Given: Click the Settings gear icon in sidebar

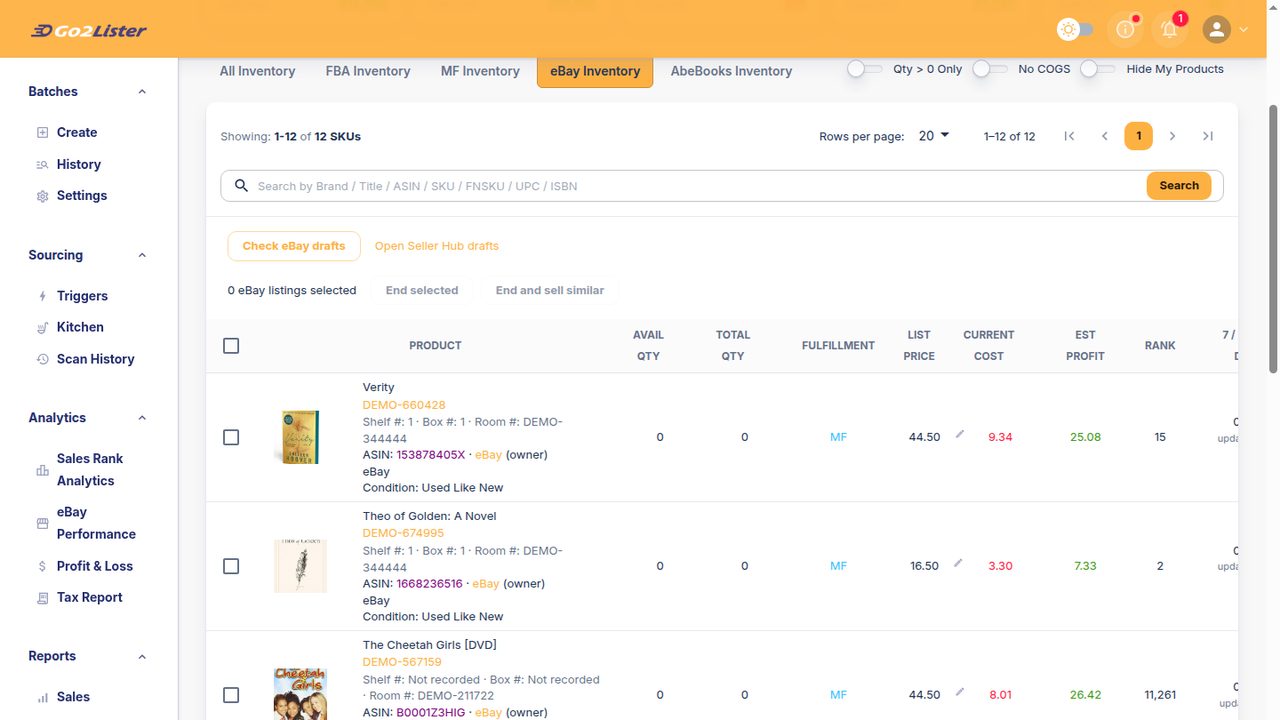Looking at the screenshot, I should [x=42, y=196].
